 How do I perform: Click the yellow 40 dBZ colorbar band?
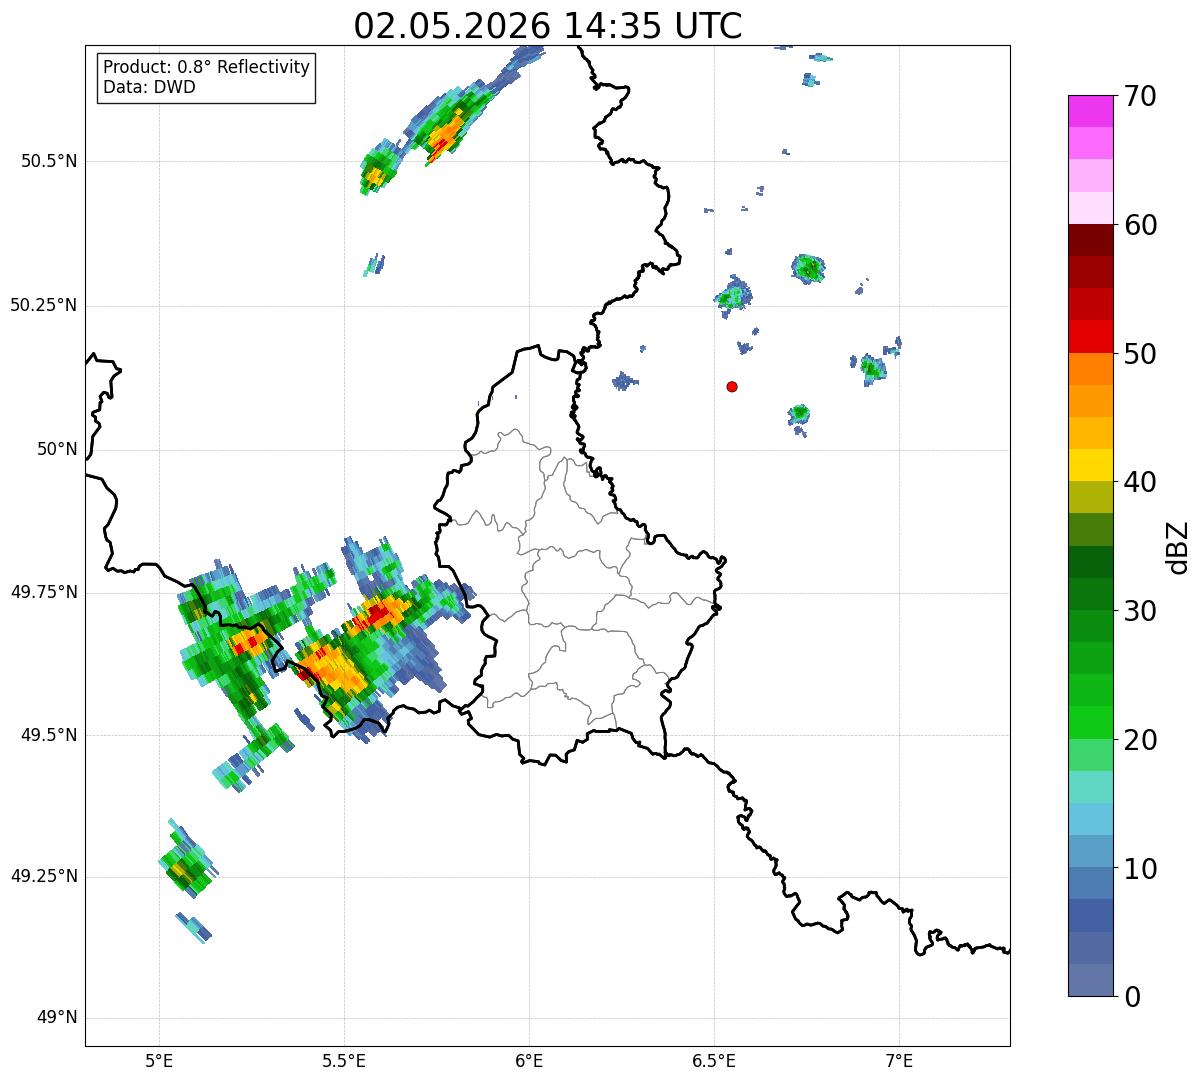click(x=1090, y=465)
